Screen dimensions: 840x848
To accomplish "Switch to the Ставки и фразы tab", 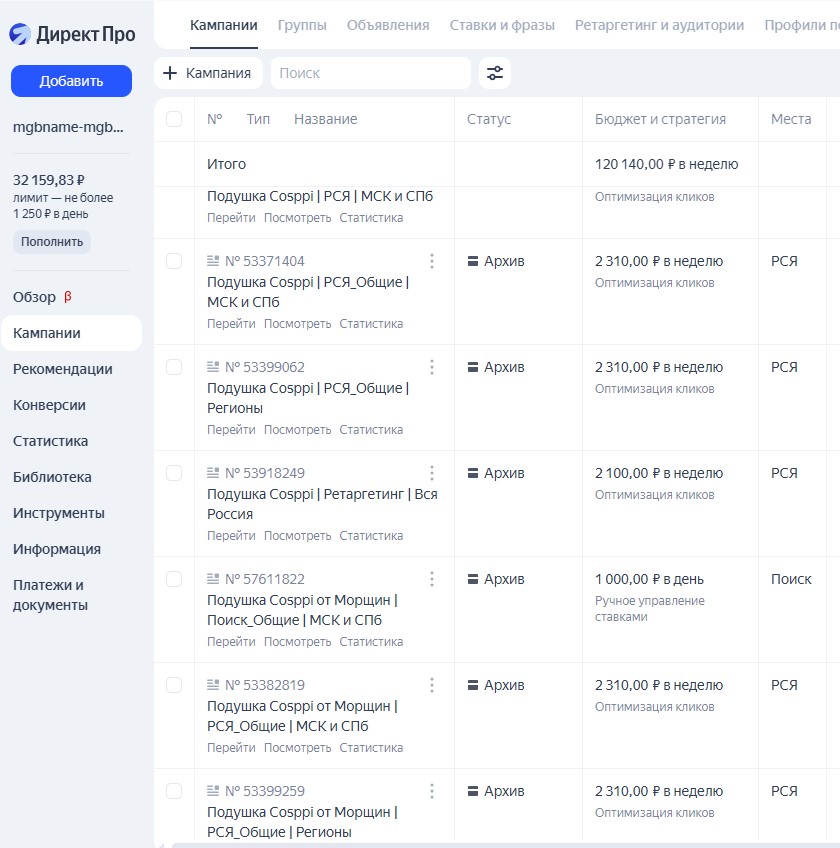I will pos(502,25).
